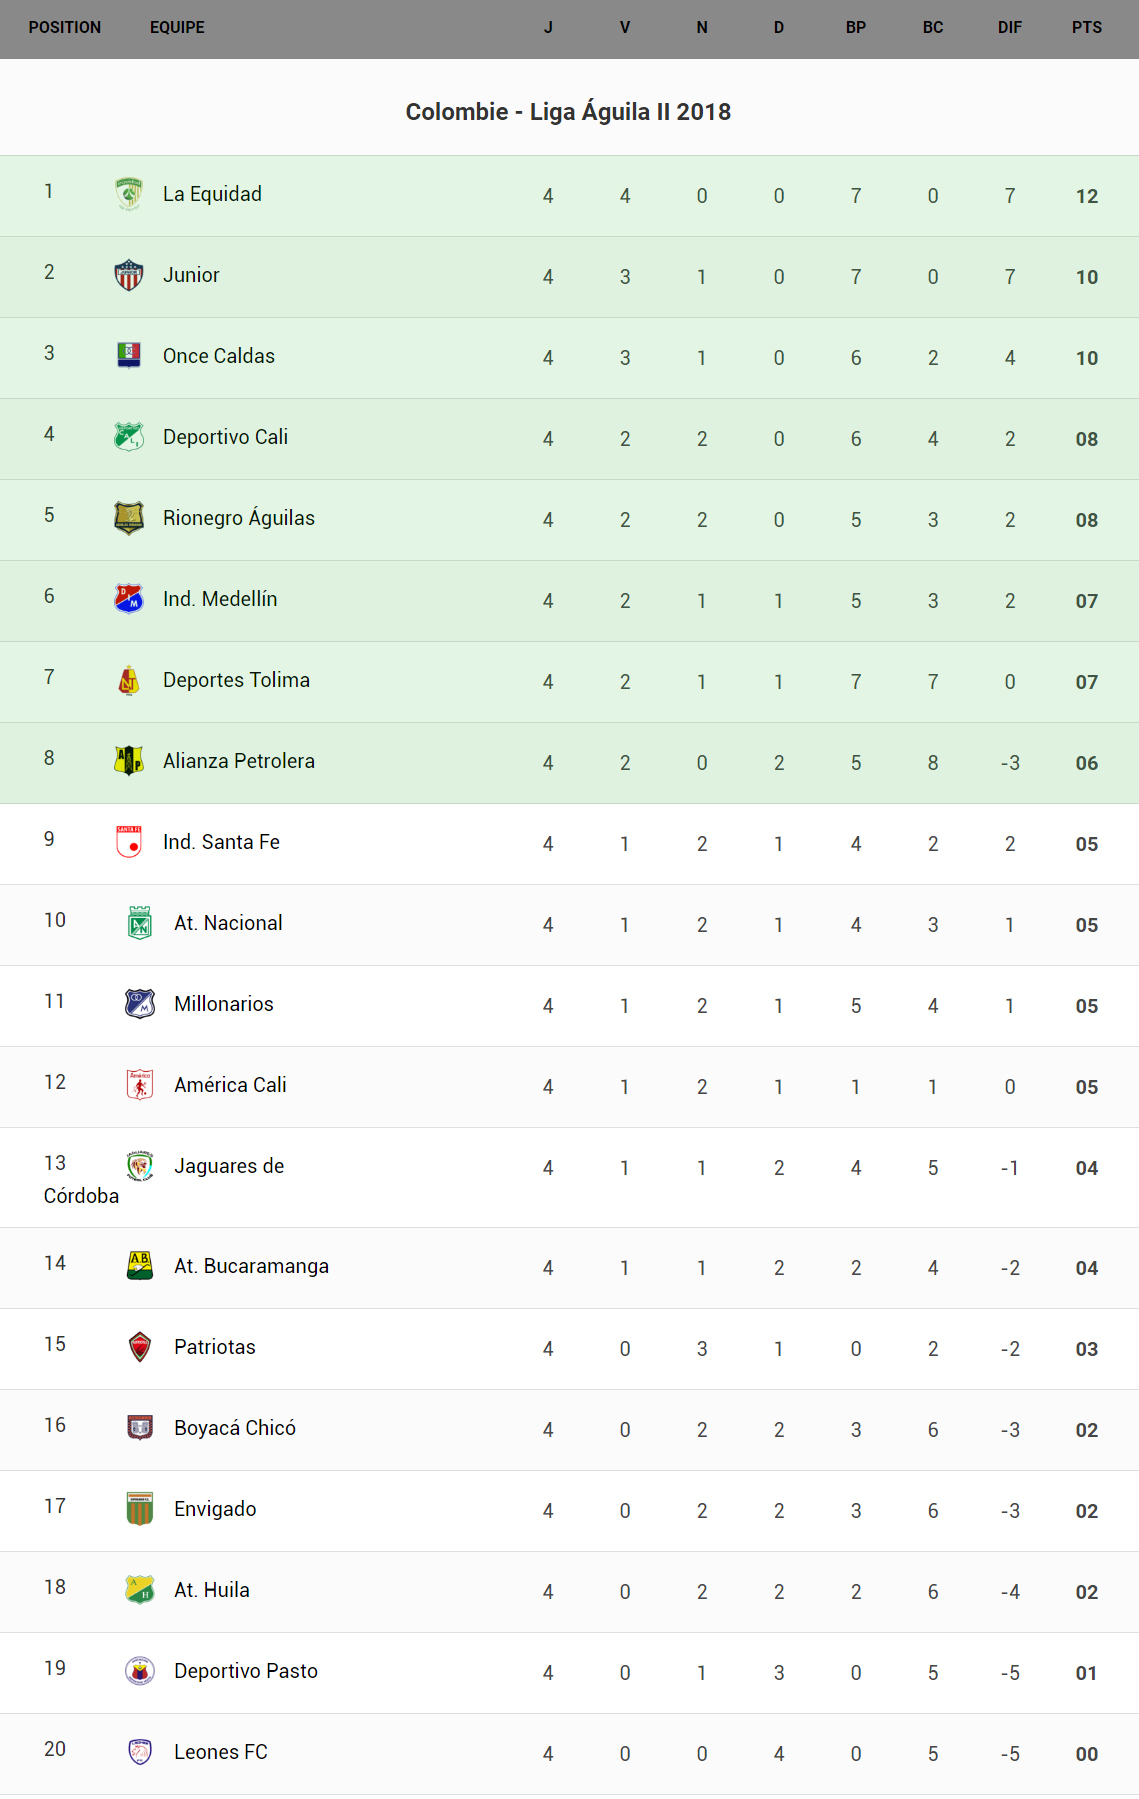Click the Alianza Petrolera badge
Screen dimensions: 1139x1799
(x=129, y=761)
